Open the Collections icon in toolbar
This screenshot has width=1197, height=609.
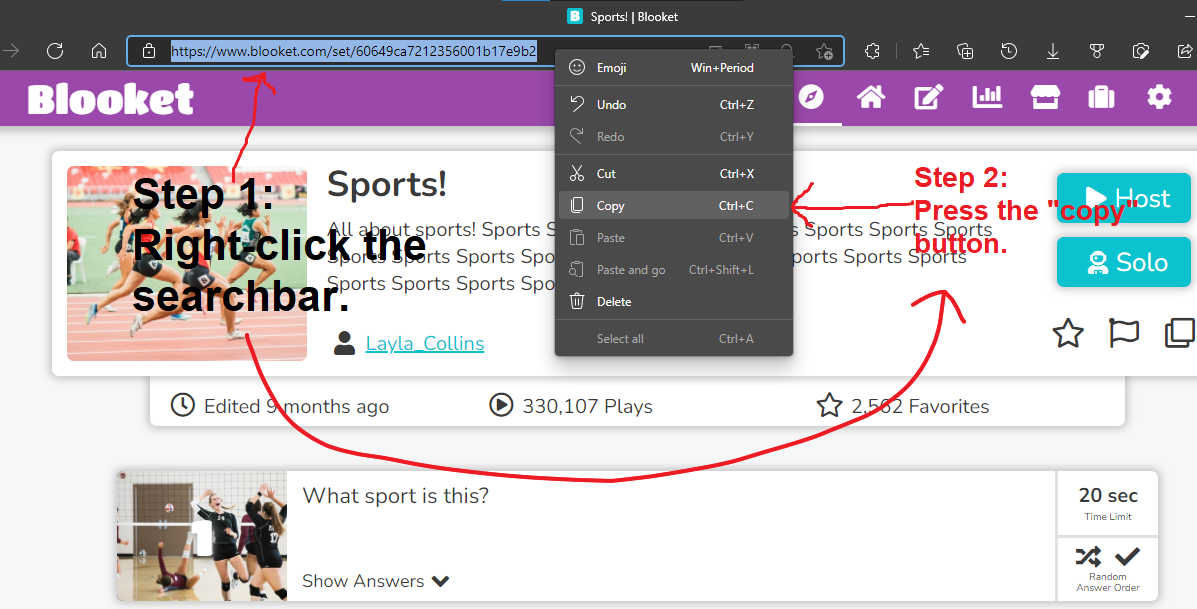[x=965, y=51]
